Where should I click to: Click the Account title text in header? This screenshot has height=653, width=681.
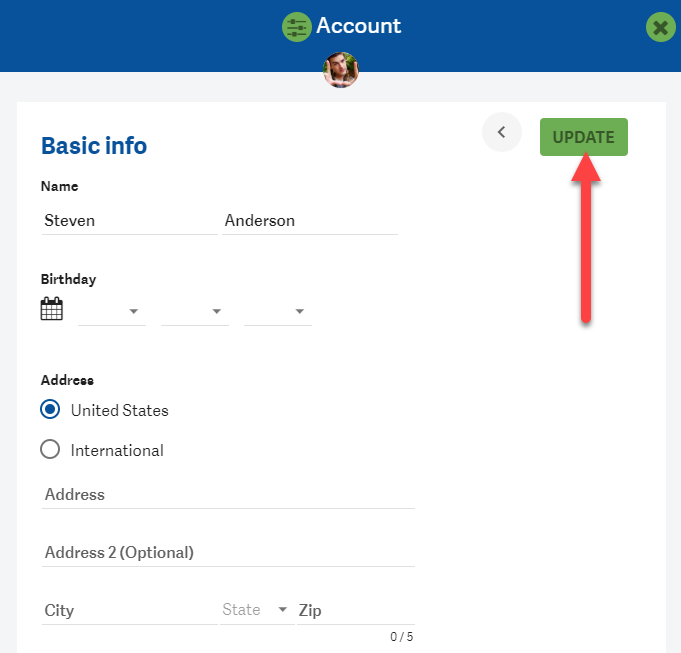[359, 26]
